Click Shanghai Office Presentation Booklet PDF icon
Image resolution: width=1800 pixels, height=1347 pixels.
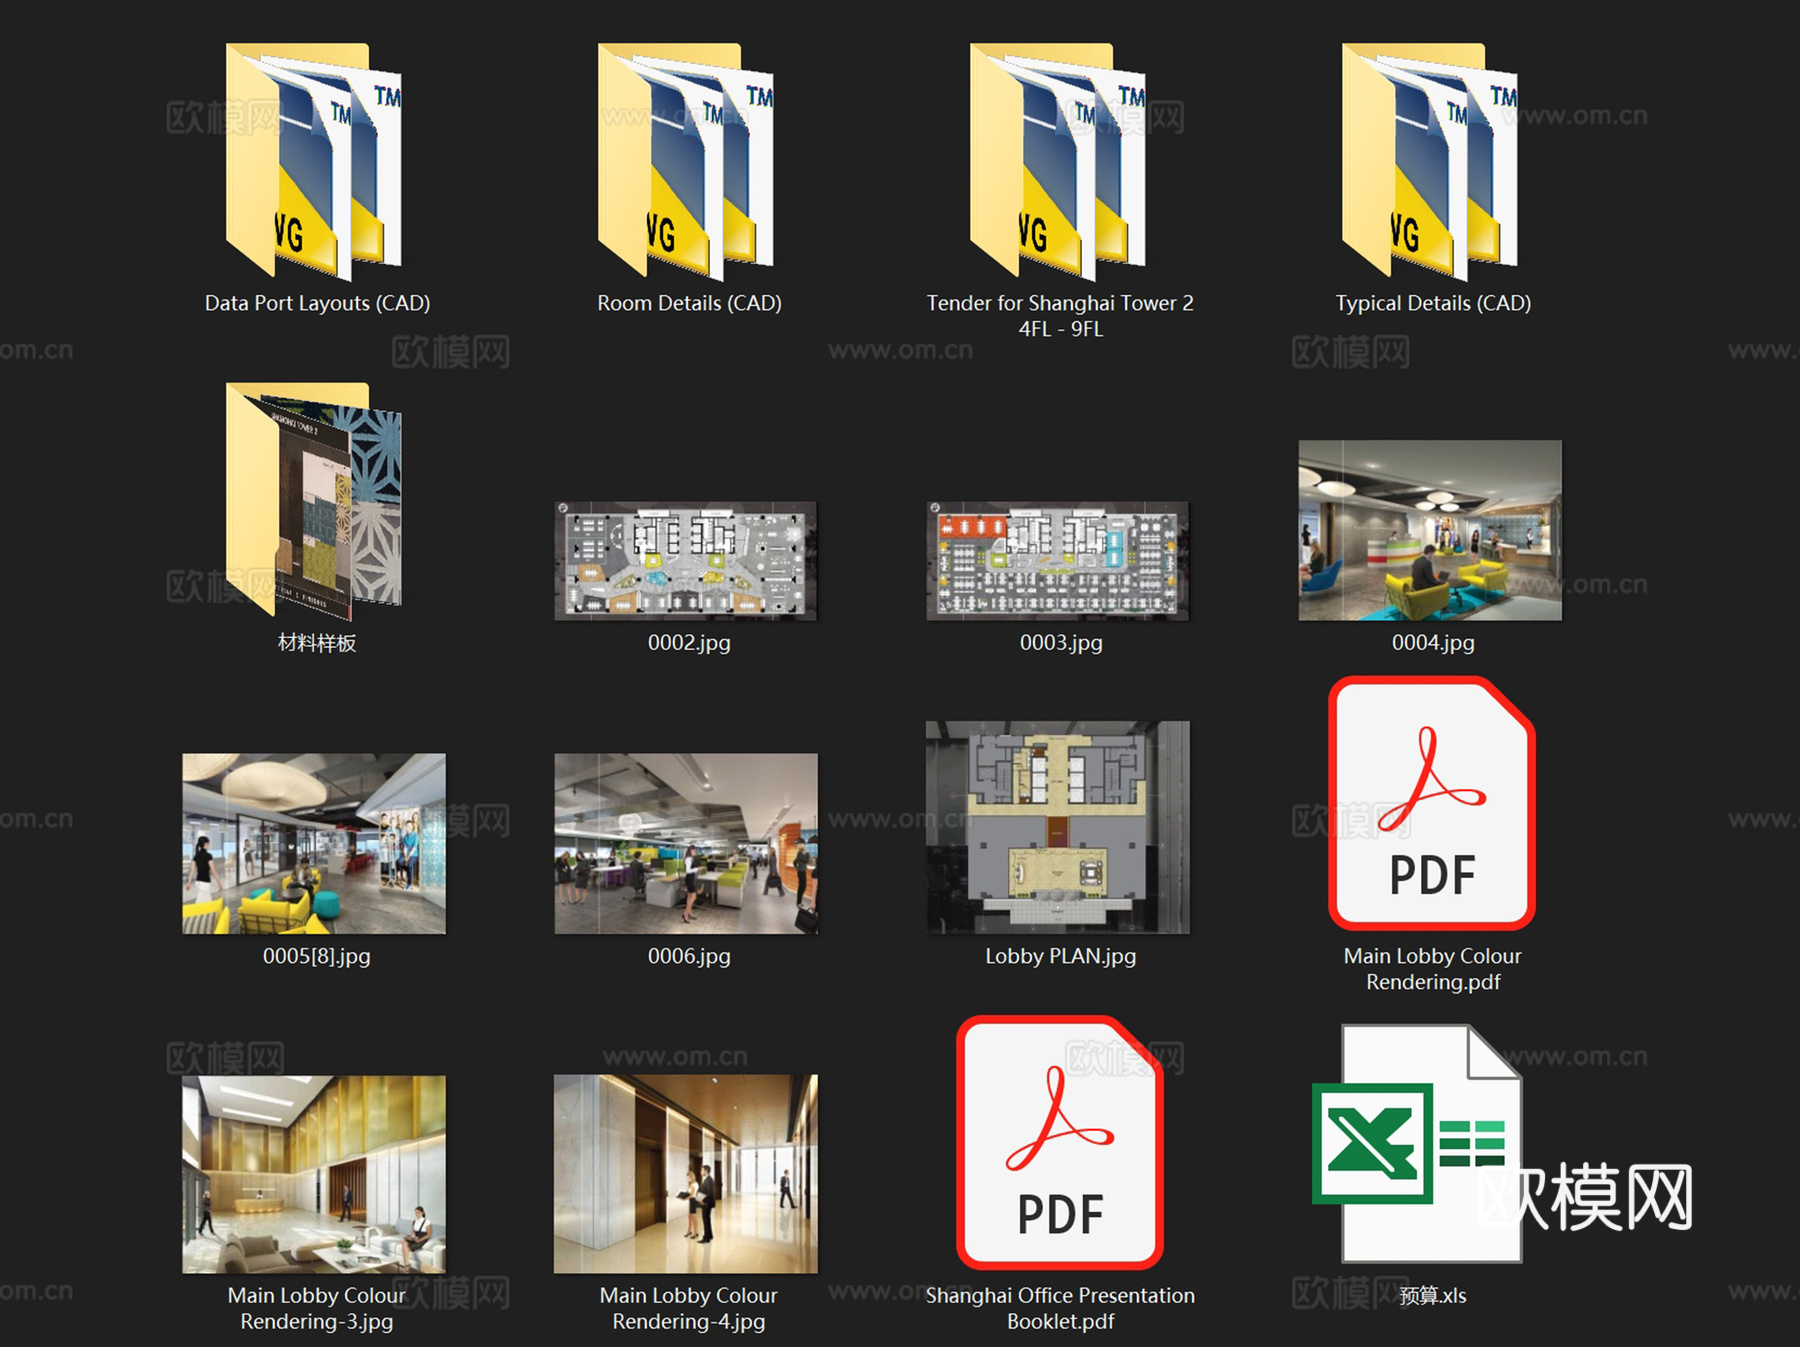pyautogui.click(x=1060, y=1142)
